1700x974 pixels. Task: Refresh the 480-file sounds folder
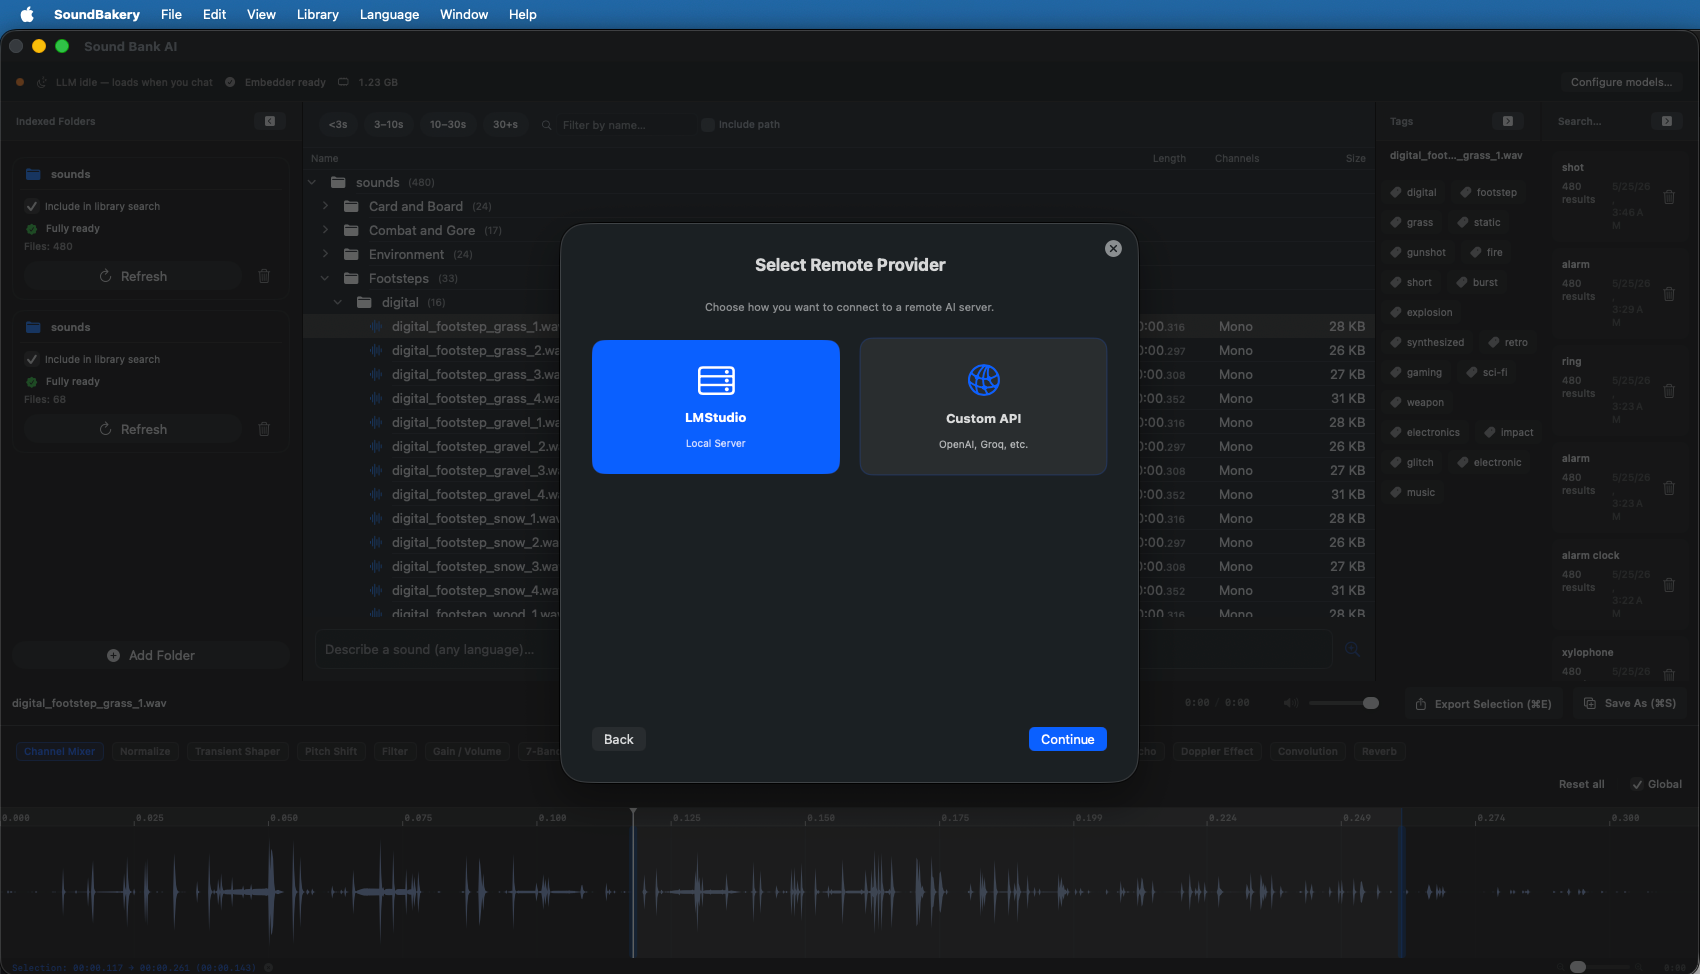click(x=133, y=276)
